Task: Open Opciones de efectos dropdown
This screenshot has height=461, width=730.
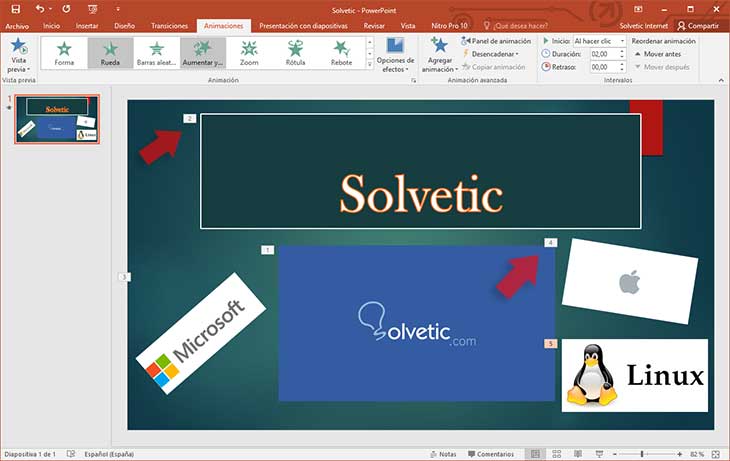Action: 395,55
